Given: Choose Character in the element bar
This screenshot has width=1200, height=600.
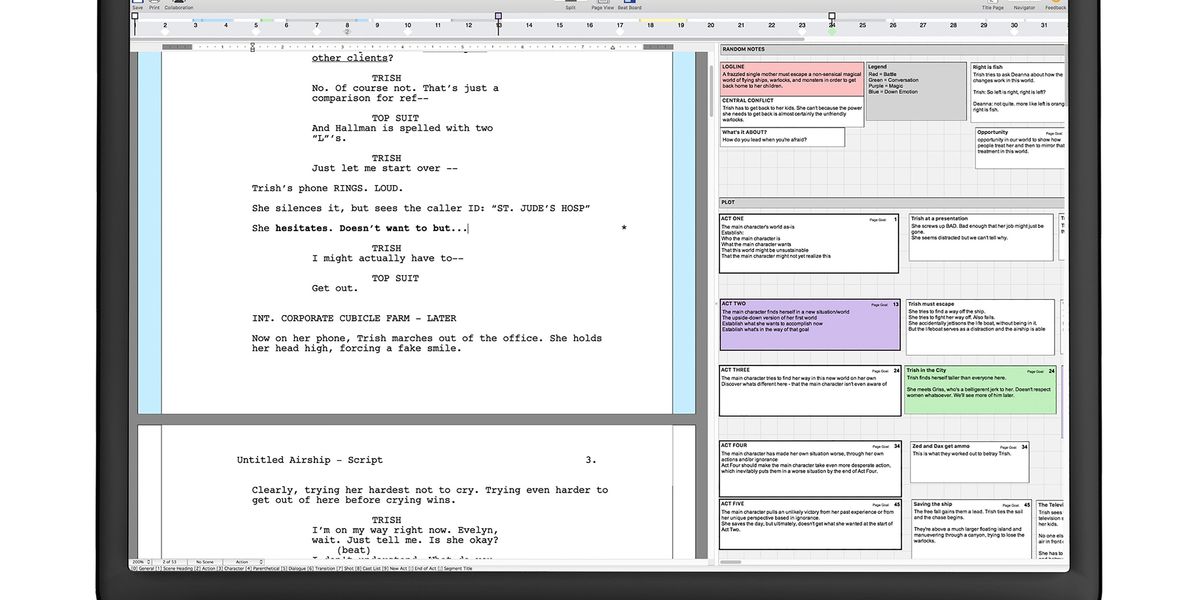Looking at the screenshot, I should pos(232,569).
